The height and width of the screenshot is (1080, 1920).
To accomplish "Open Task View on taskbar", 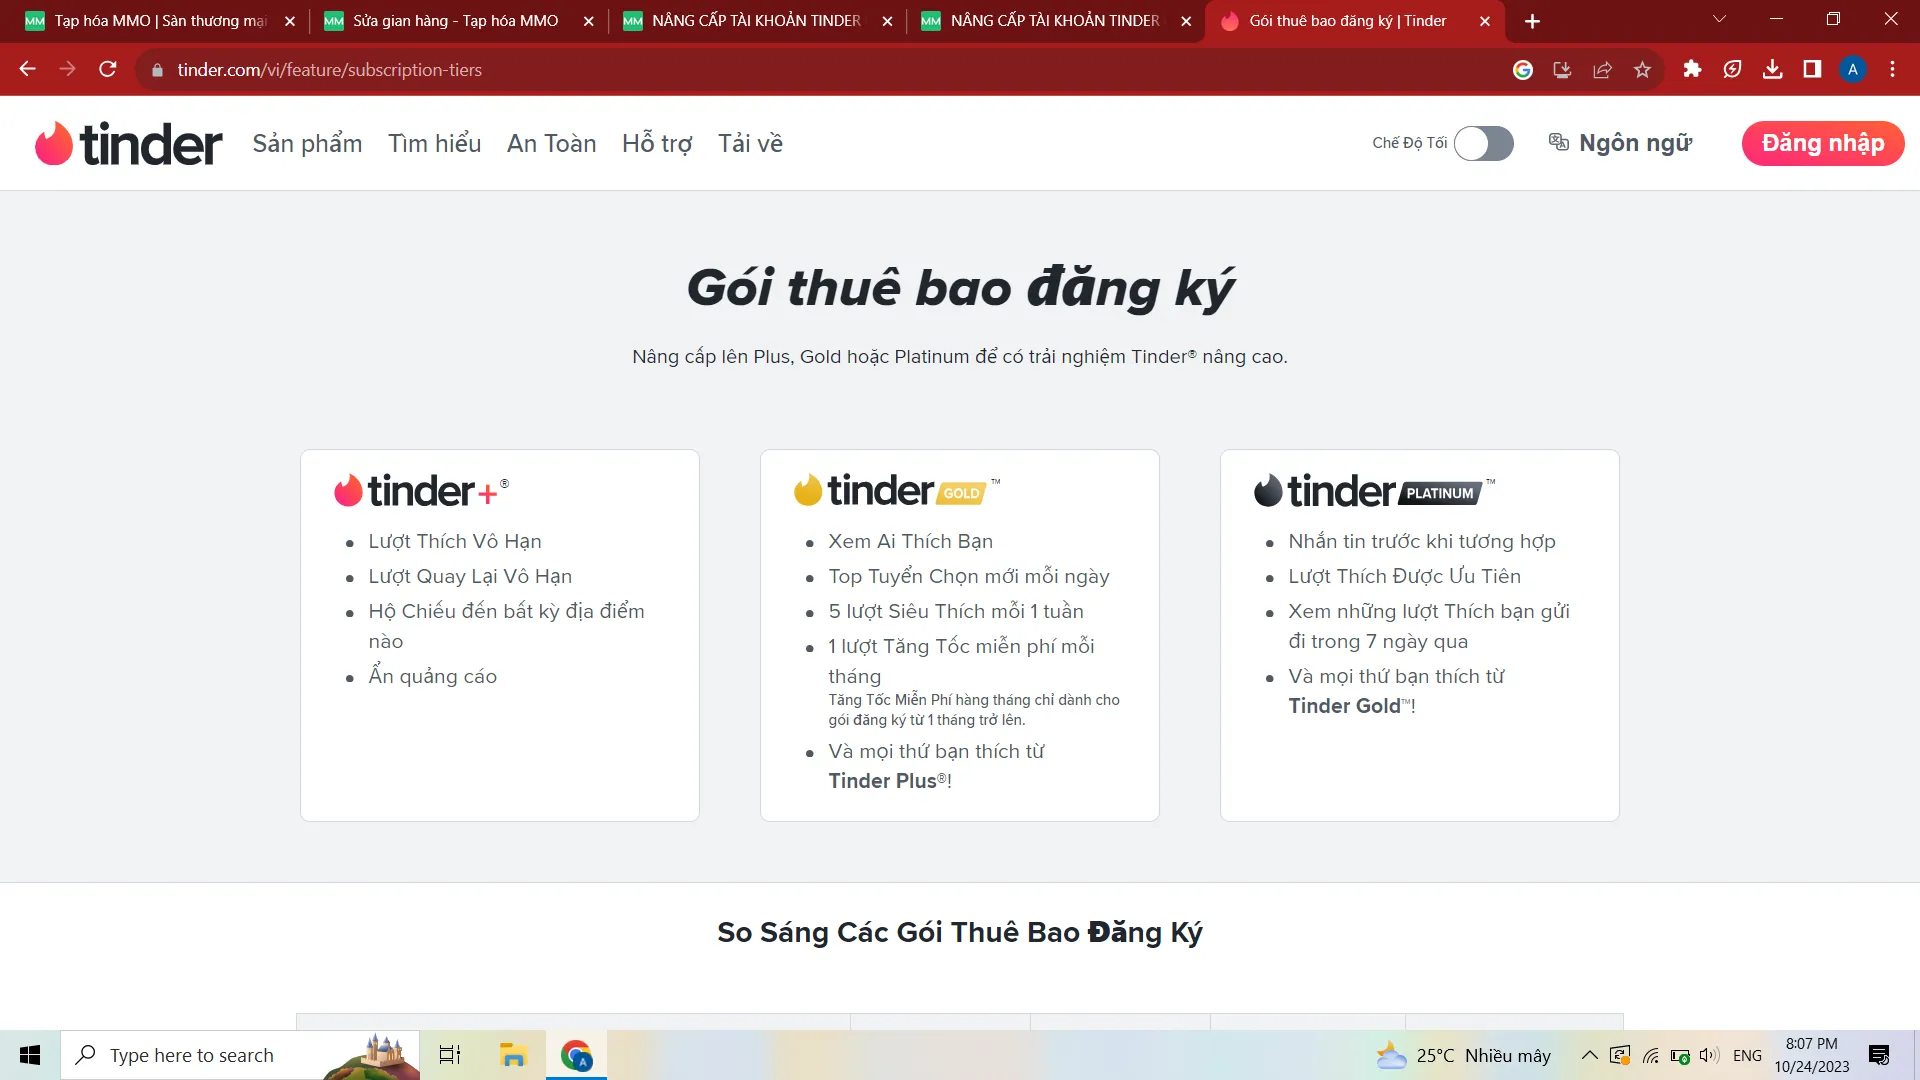I will pyautogui.click(x=450, y=1055).
